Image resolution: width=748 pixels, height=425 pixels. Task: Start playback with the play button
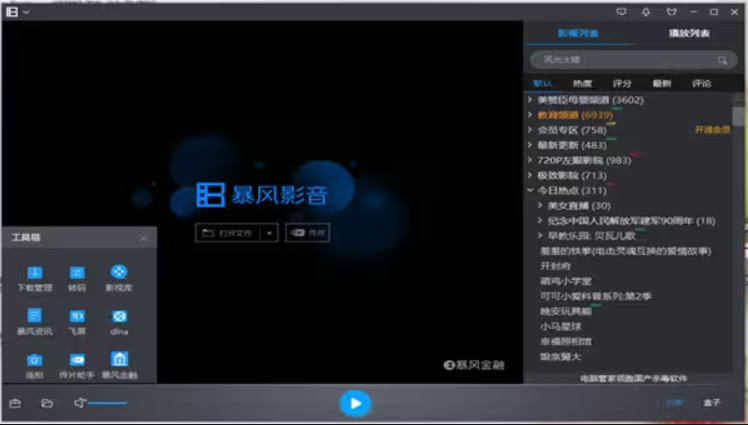(355, 404)
